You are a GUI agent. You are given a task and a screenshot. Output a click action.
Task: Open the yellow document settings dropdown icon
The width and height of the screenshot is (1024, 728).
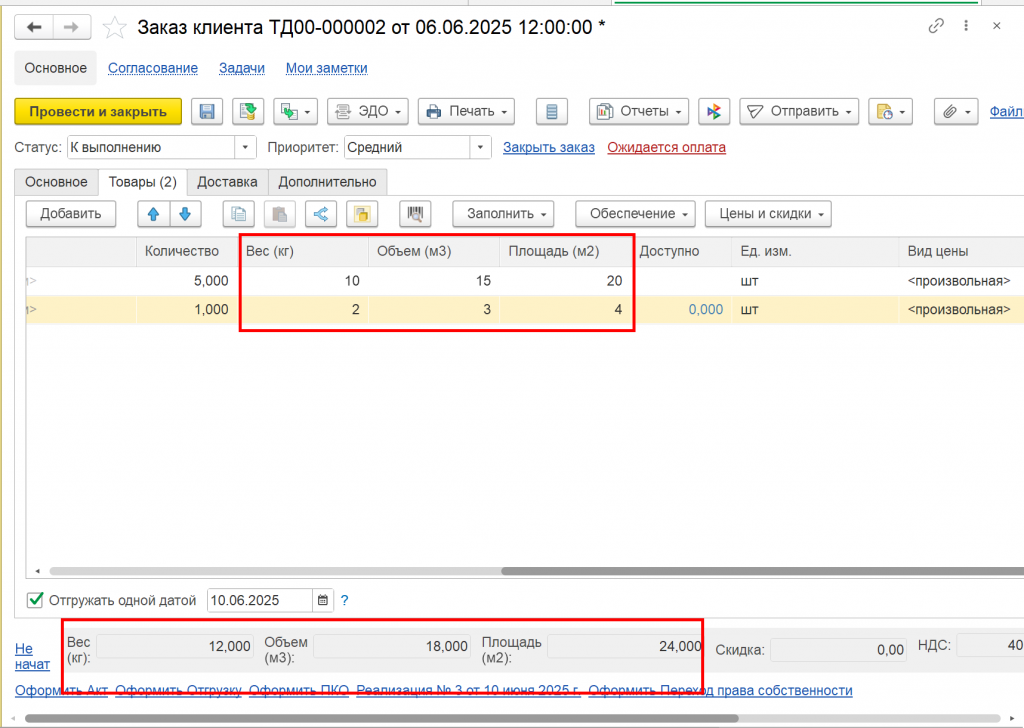point(890,112)
